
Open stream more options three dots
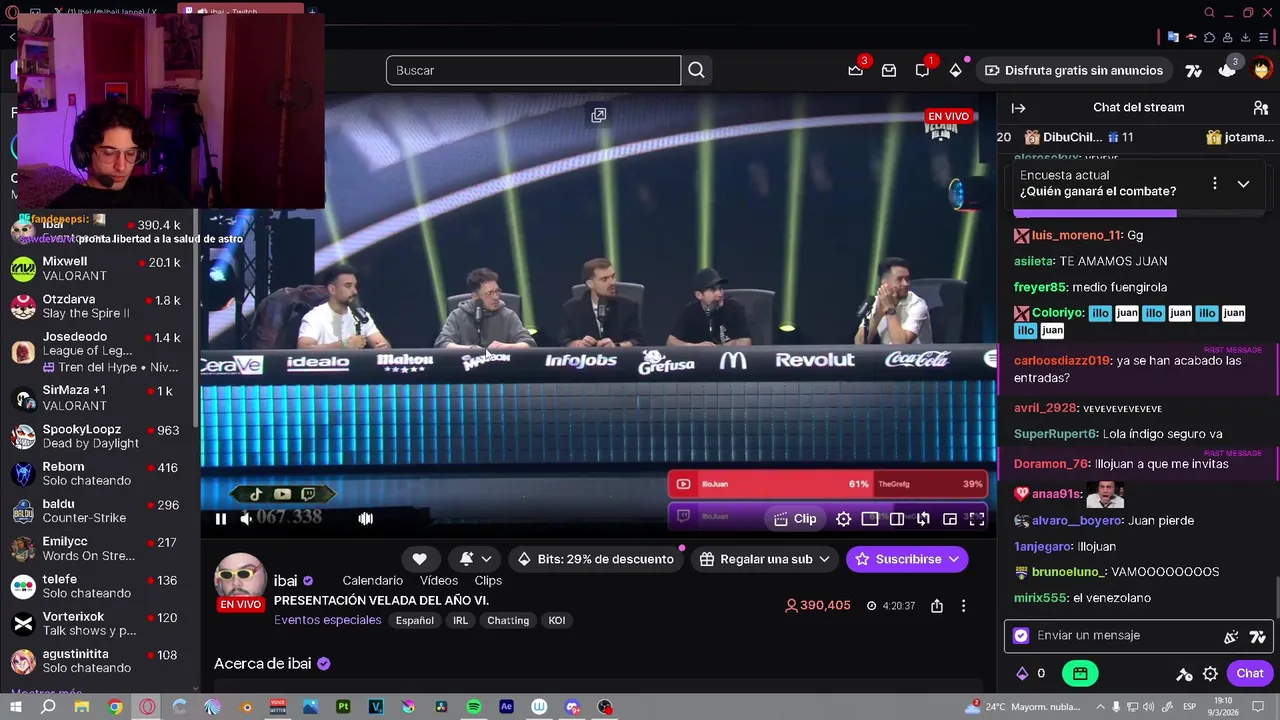pos(963,606)
